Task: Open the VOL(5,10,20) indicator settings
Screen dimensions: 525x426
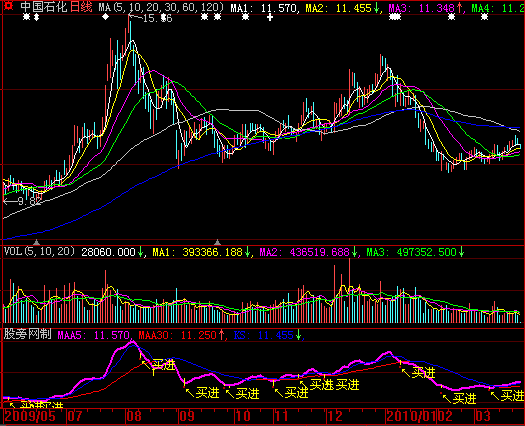Action: click(x=39, y=251)
